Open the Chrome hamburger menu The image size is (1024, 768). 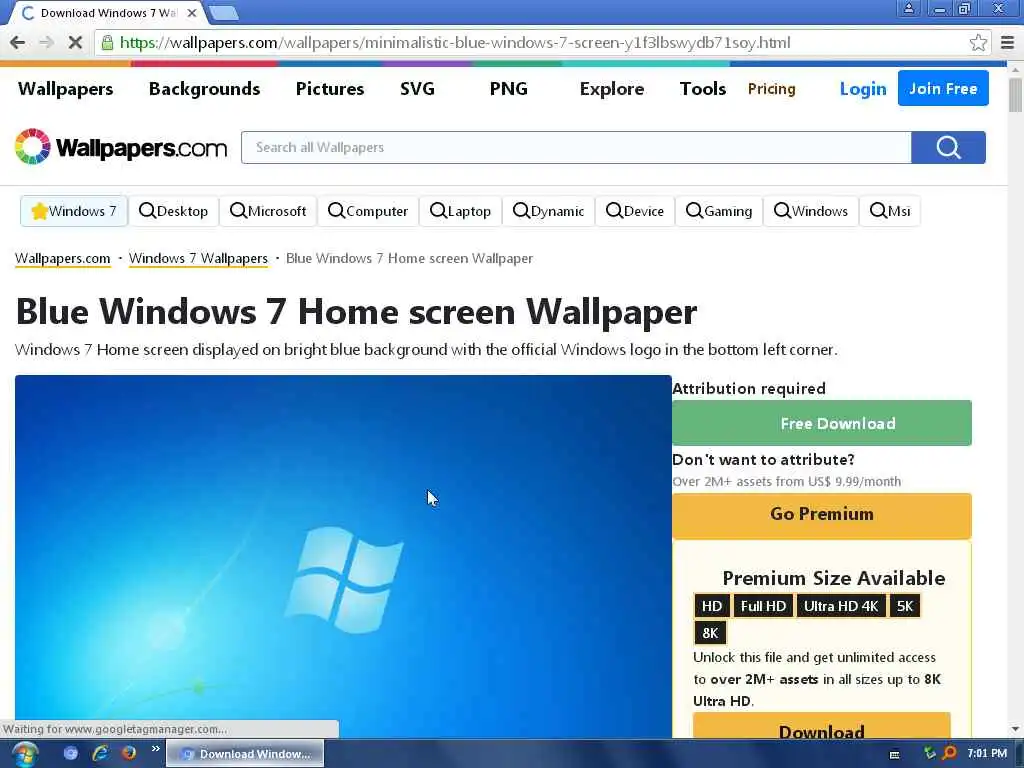click(x=1007, y=43)
